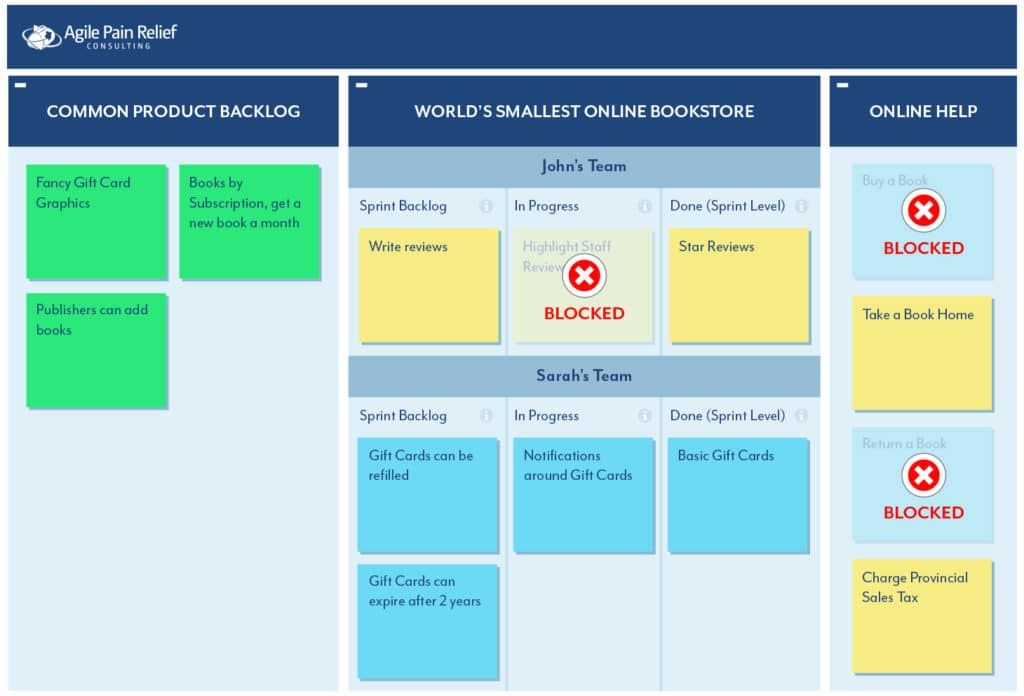
Task: Open the Write reviews sticky note
Action: coord(428,285)
